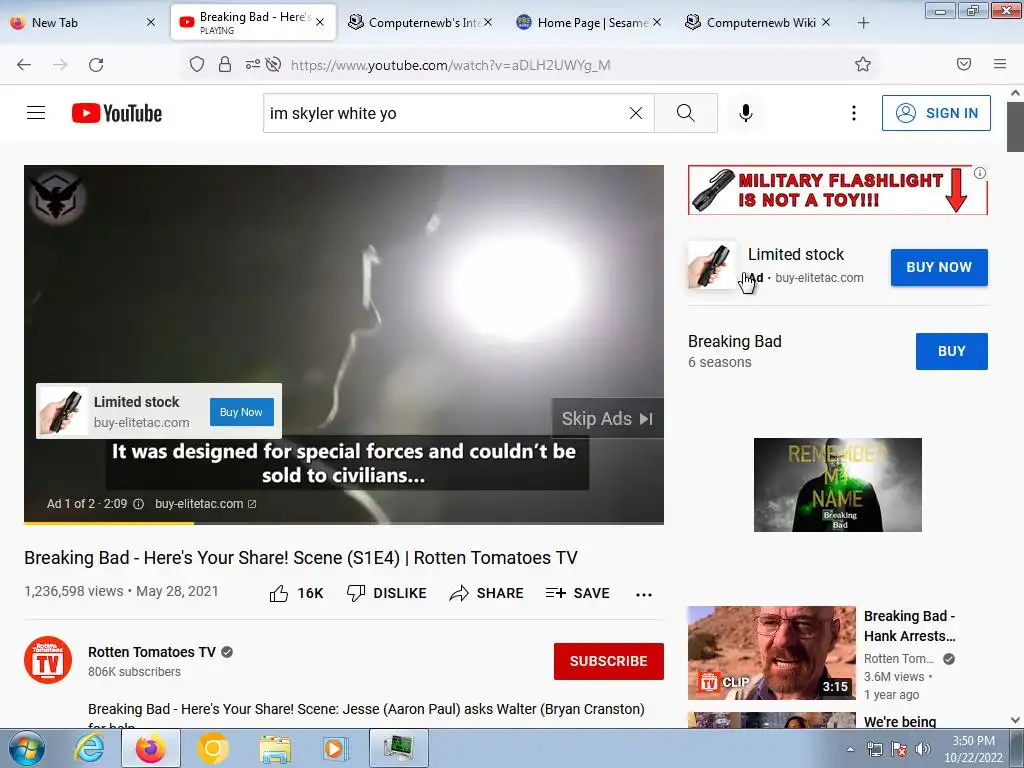Switch to Home Page Sesame tab
Image resolution: width=1024 pixels, height=768 pixels.
click(590, 23)
